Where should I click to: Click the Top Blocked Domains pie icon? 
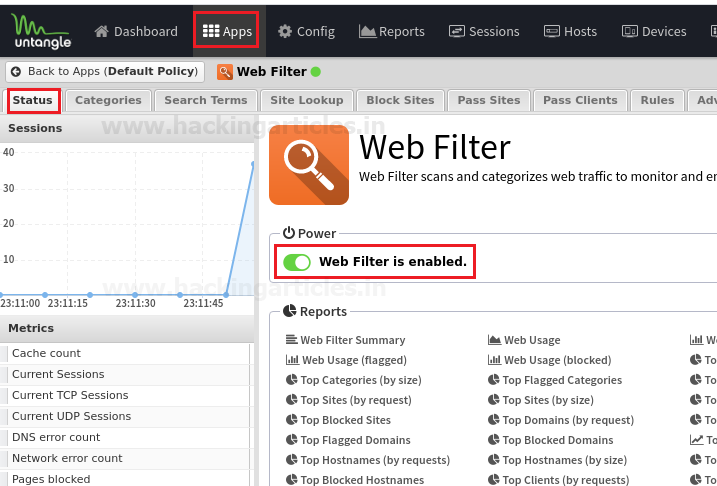click(493, 439)
